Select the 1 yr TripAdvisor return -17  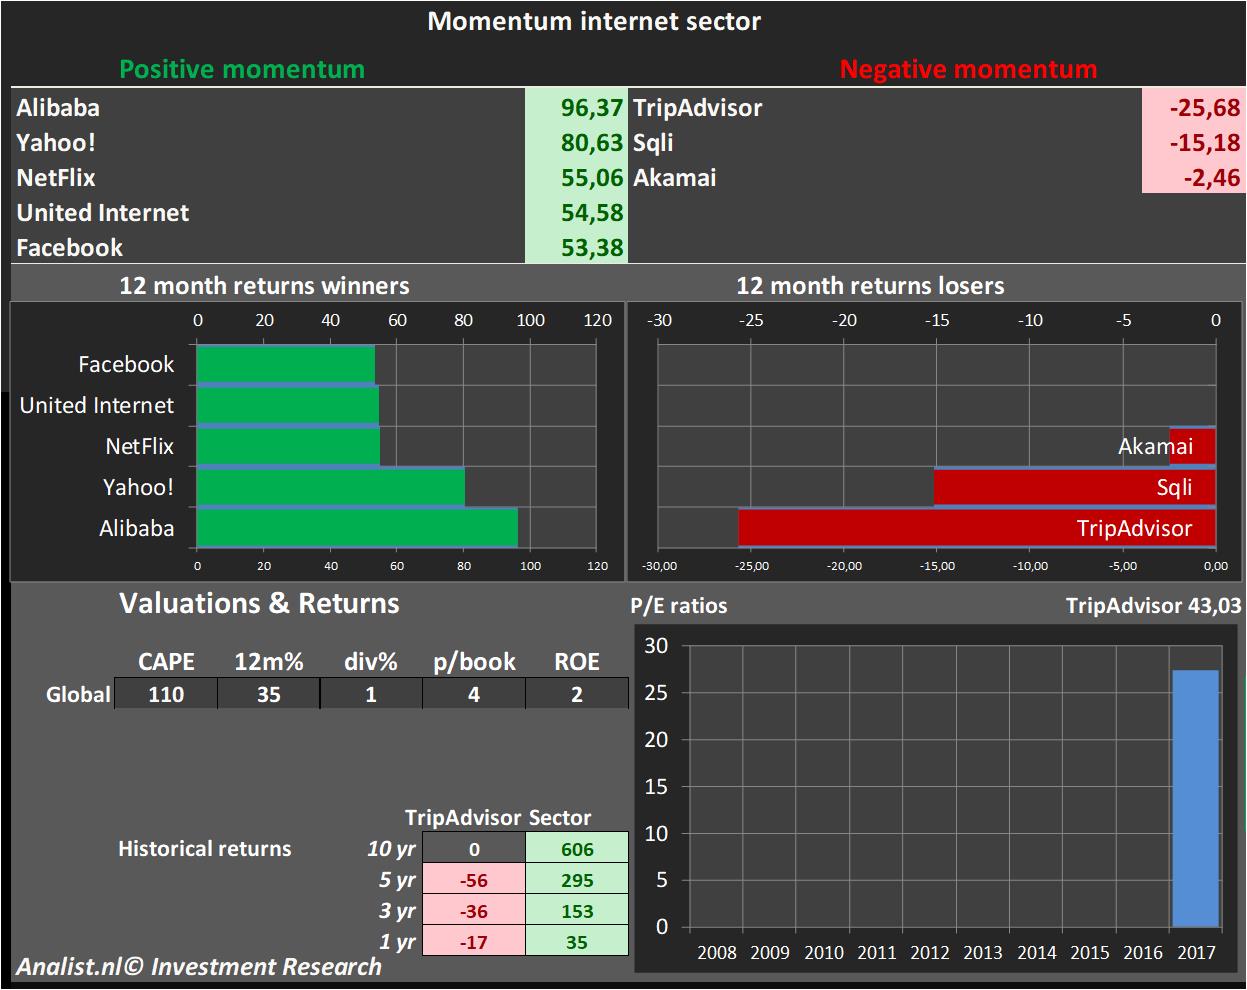tap(474, 942)
